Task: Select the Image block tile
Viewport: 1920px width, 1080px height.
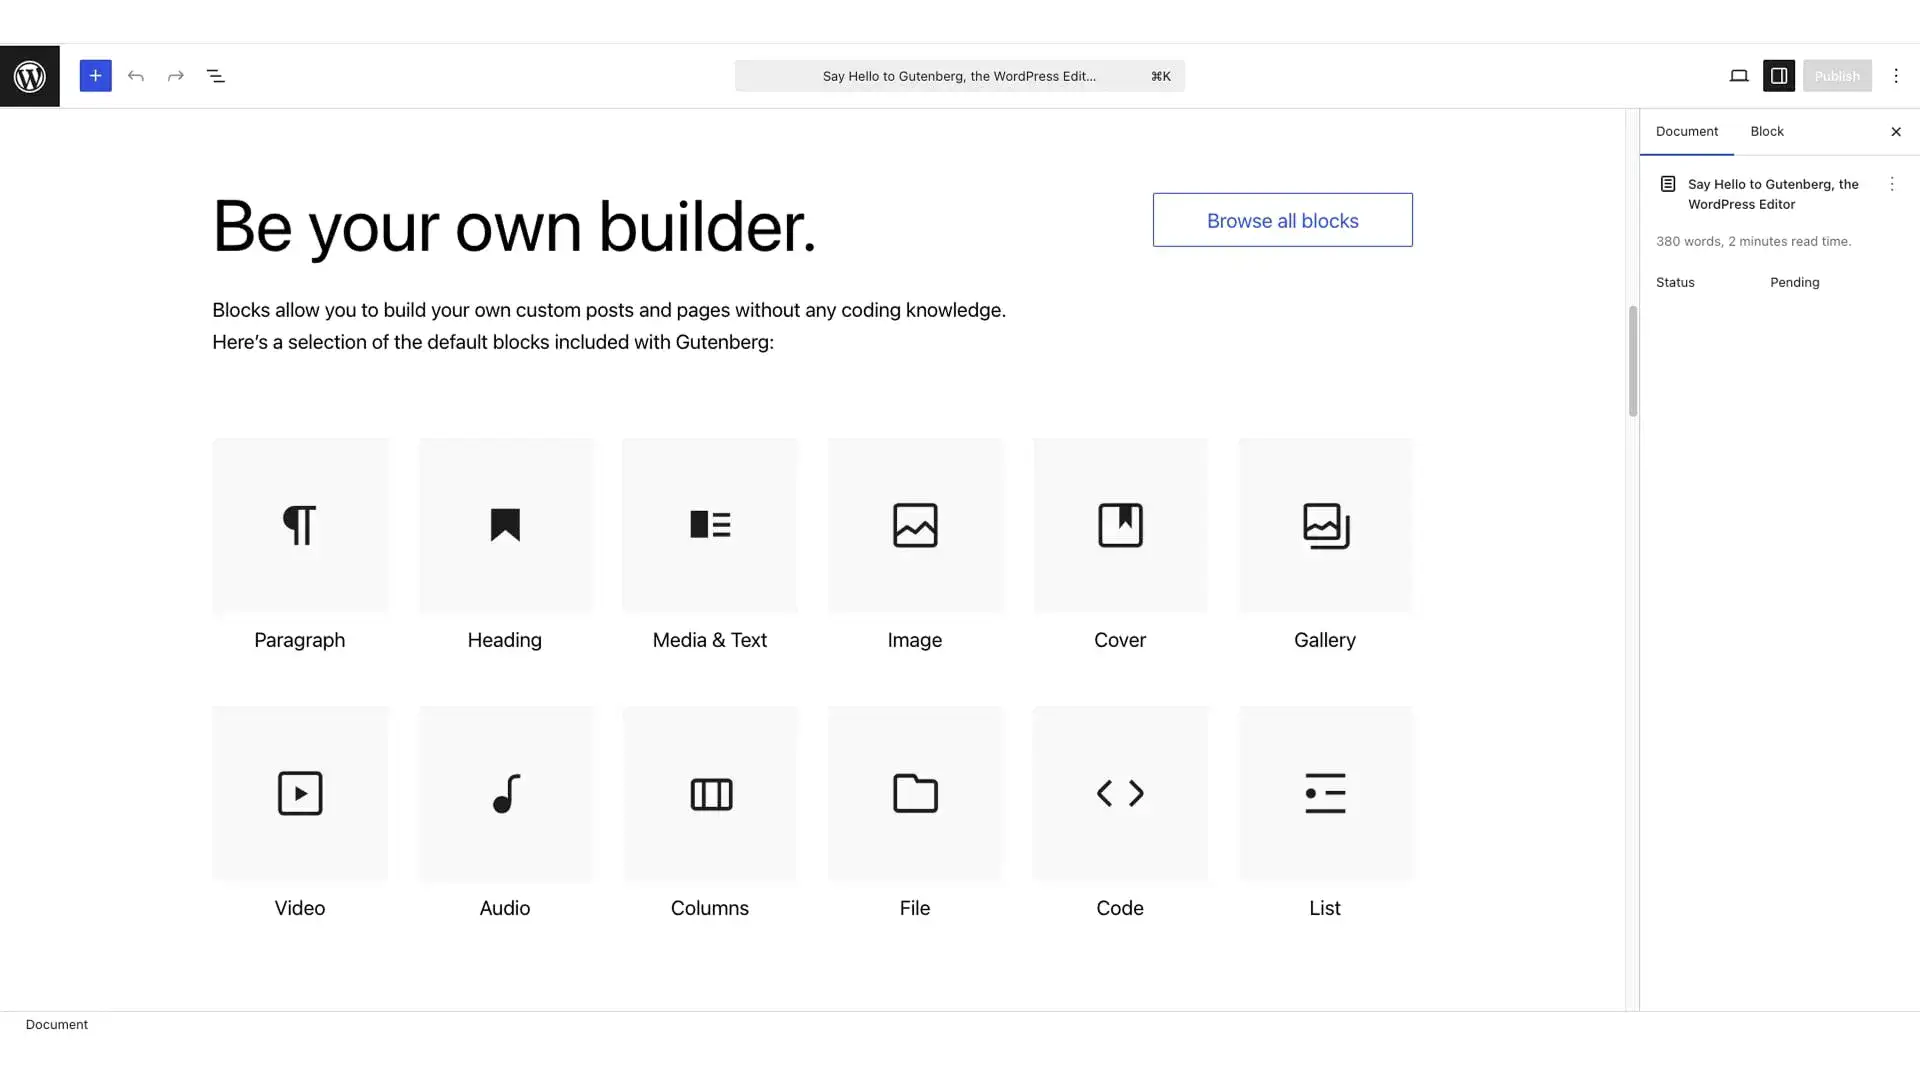Action: (x=915, y=525)
